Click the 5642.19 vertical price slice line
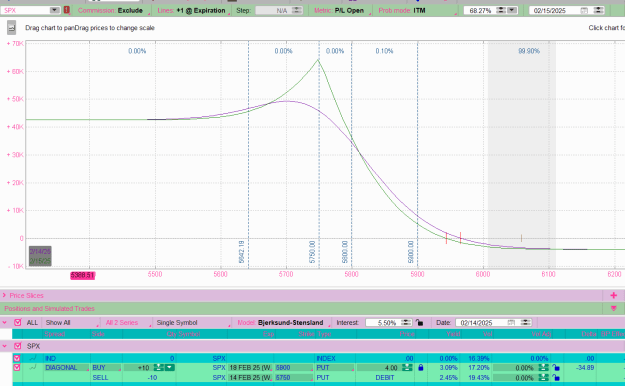This screenshot has height=386, width=625. pyautogui.click(x=248, y=154)
